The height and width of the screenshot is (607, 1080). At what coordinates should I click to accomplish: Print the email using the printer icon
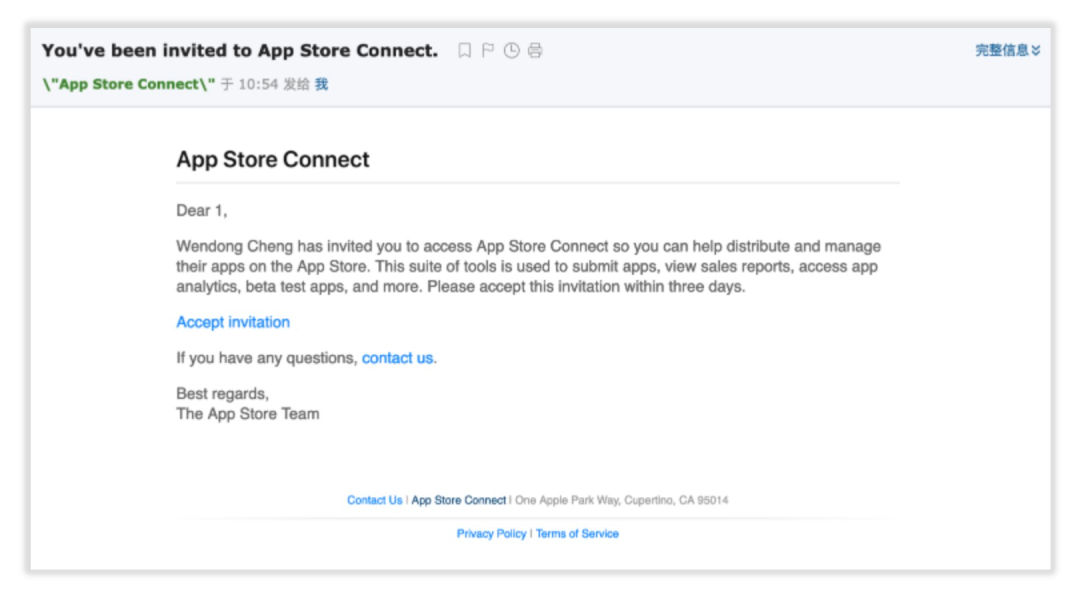pos(535,50)
